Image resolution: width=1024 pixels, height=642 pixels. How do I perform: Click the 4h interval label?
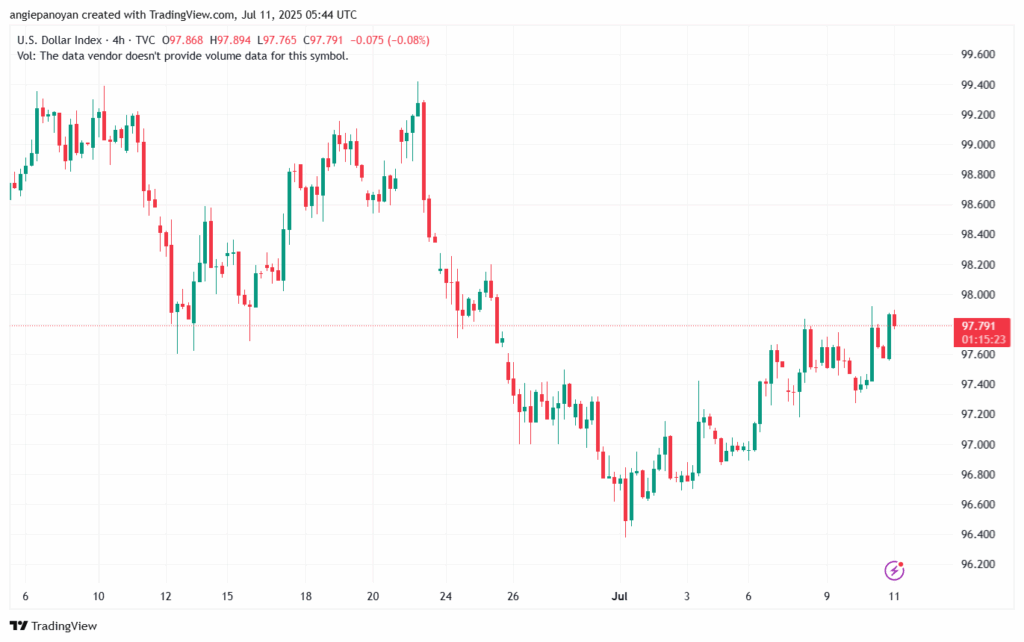click(x=118, y=40)
